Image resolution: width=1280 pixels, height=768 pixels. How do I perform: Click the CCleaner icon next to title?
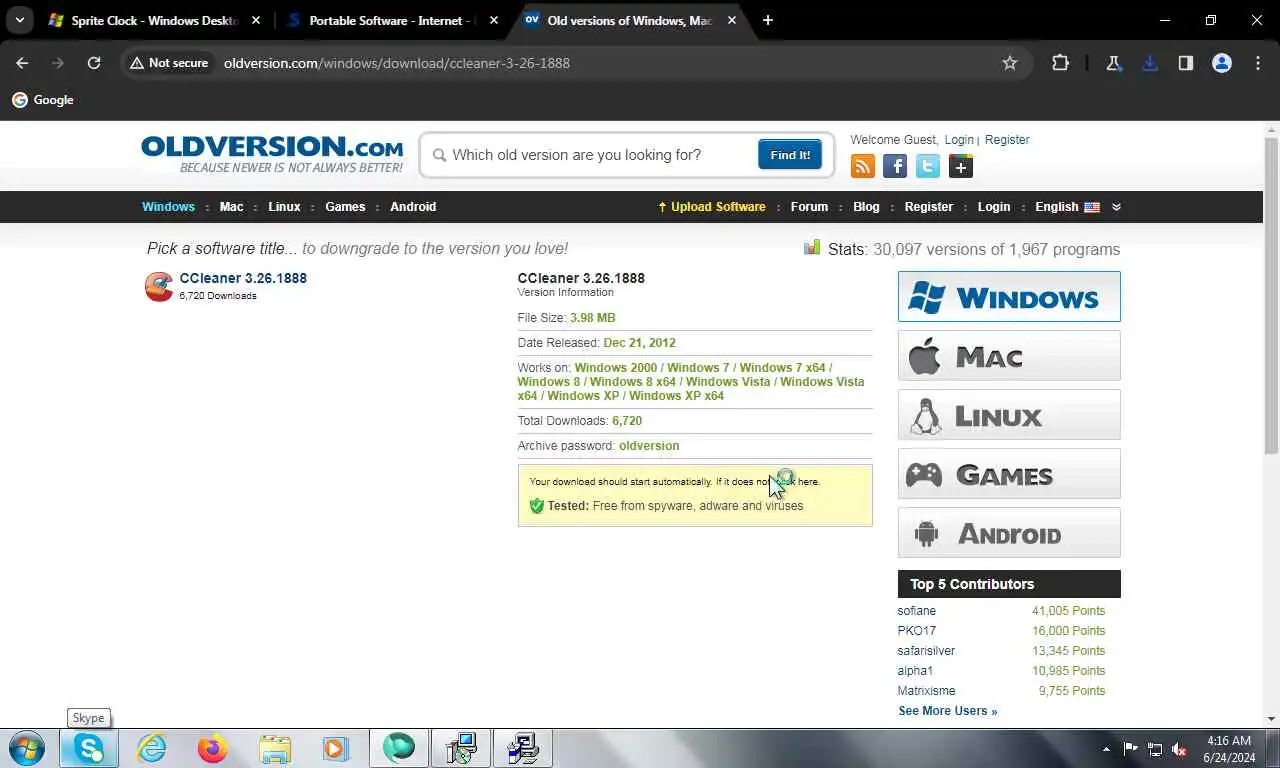159,286
